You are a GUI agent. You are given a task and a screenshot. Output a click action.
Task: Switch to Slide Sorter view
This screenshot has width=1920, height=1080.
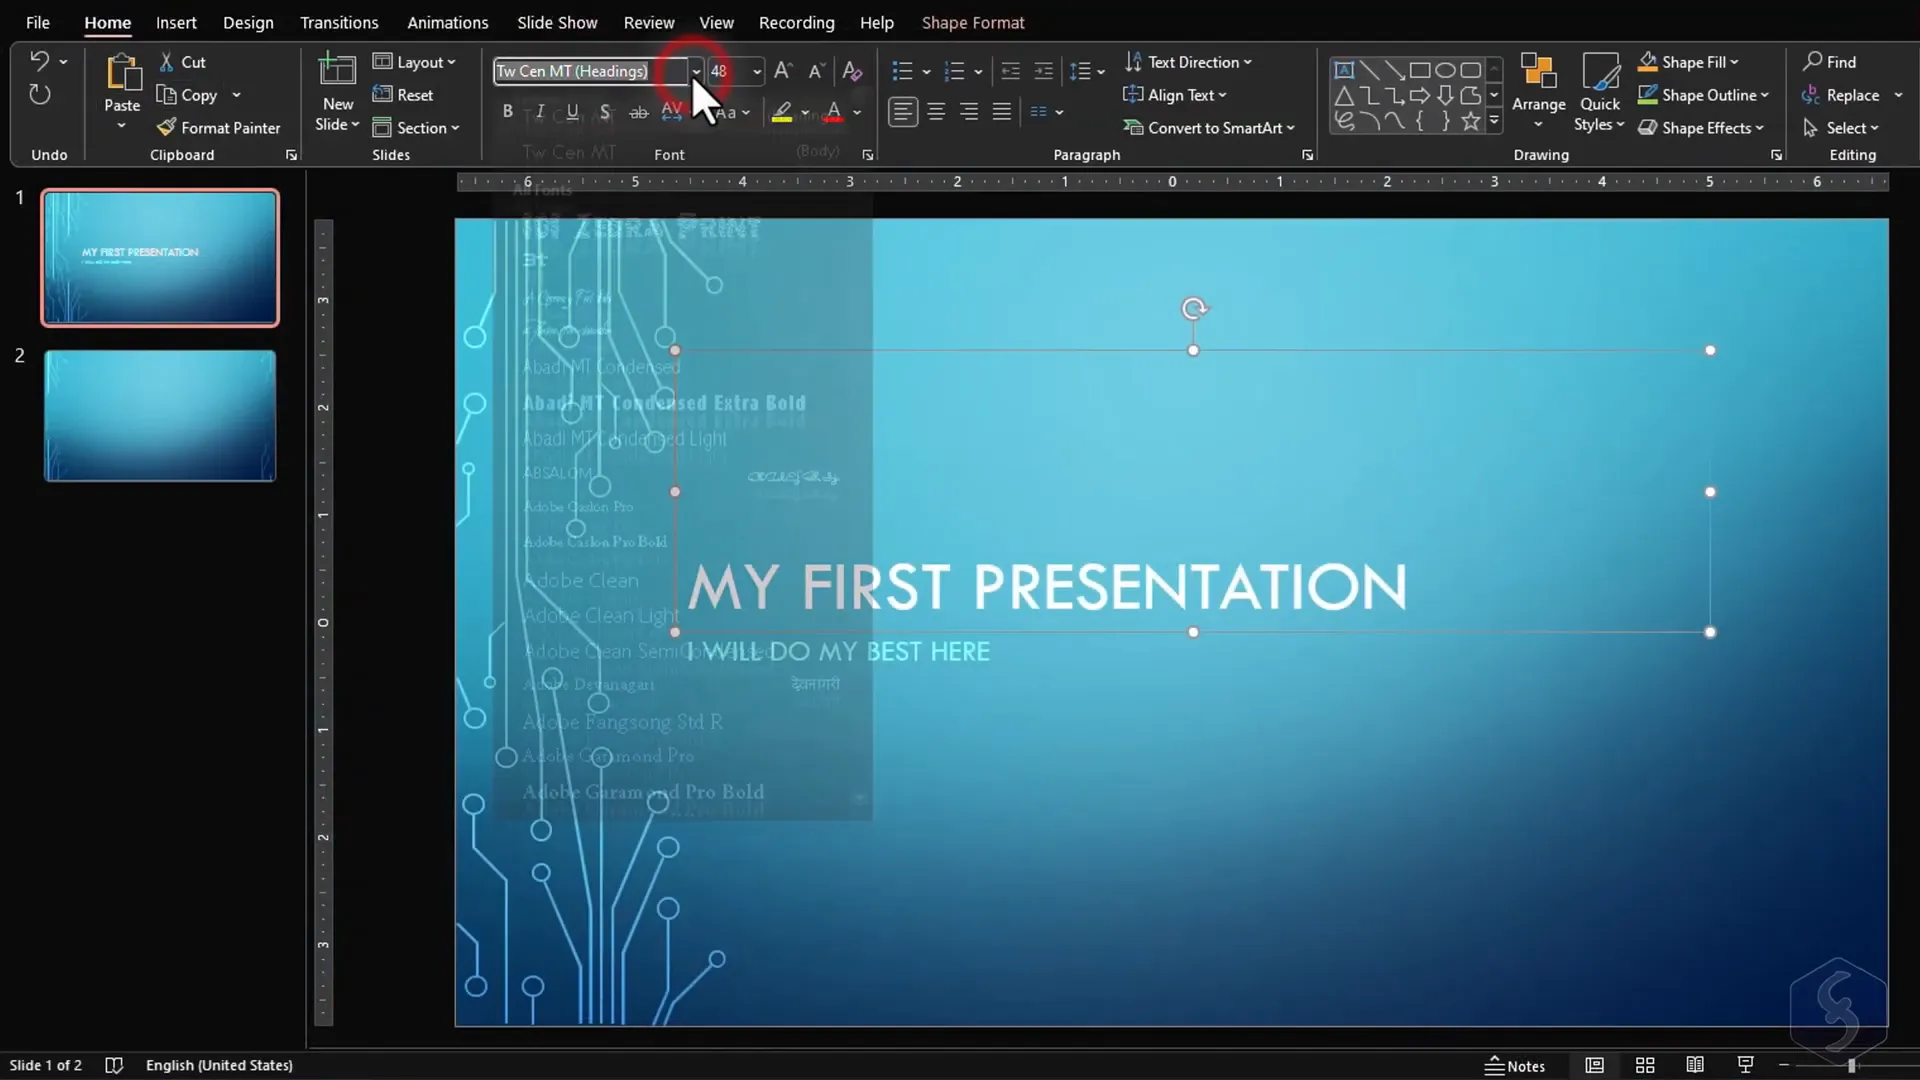coord(1644,1065)
